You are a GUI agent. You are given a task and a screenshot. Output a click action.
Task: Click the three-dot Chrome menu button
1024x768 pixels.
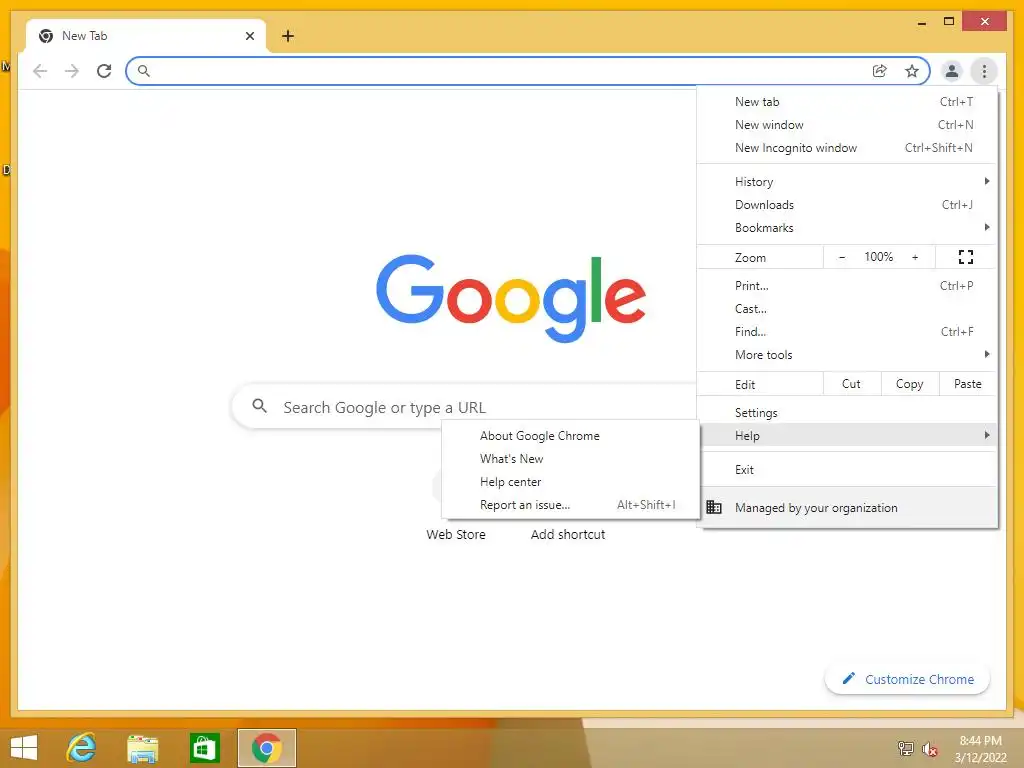[x=984, y=71]
